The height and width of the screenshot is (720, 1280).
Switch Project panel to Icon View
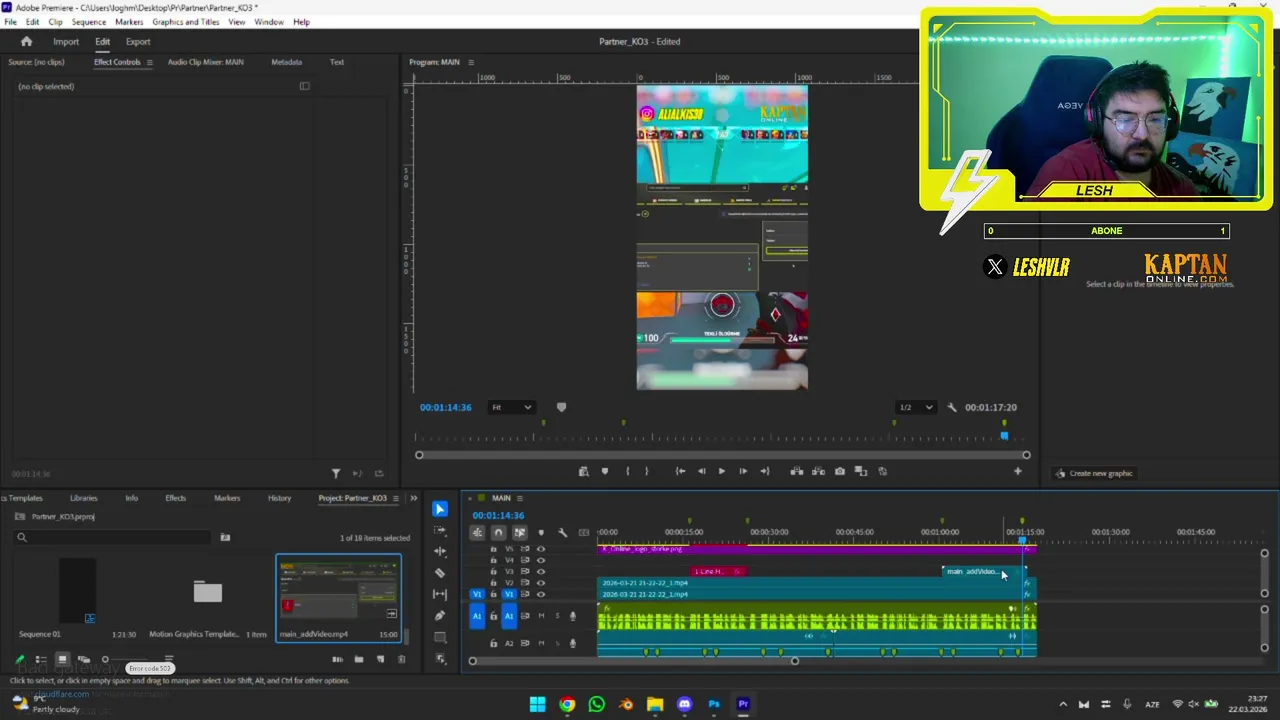pos(62,660)
